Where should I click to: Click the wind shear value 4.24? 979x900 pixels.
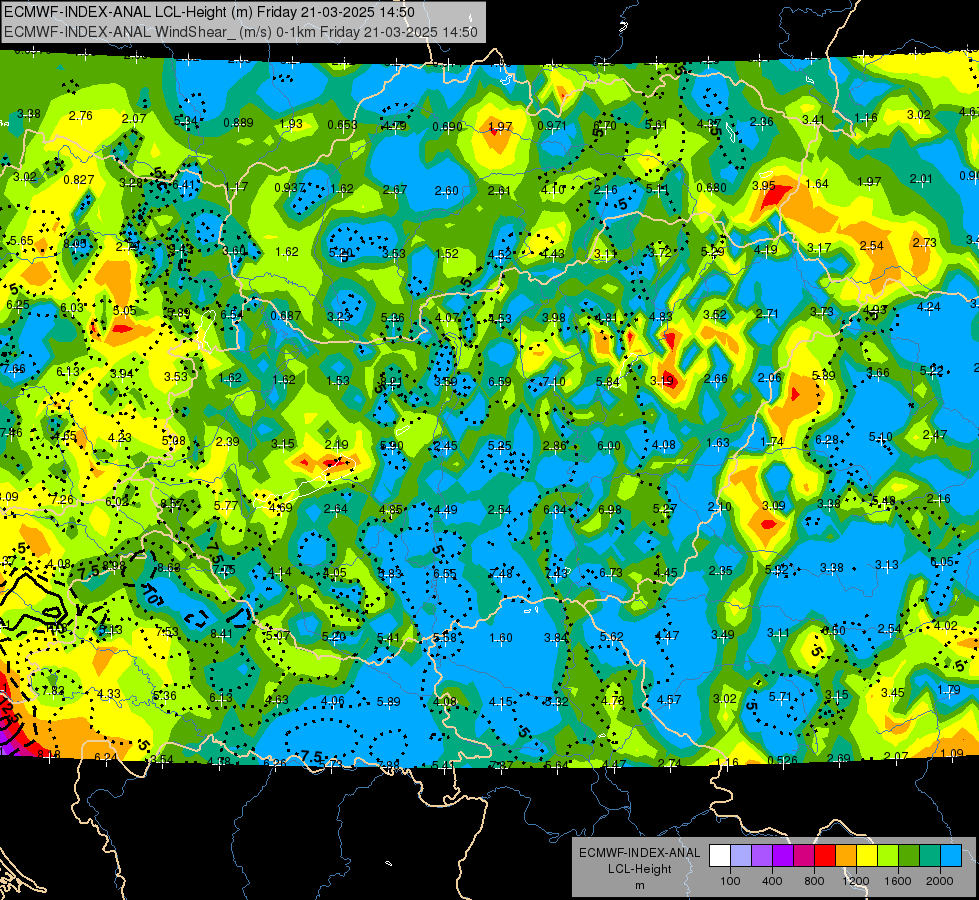[x=928, y=307]
